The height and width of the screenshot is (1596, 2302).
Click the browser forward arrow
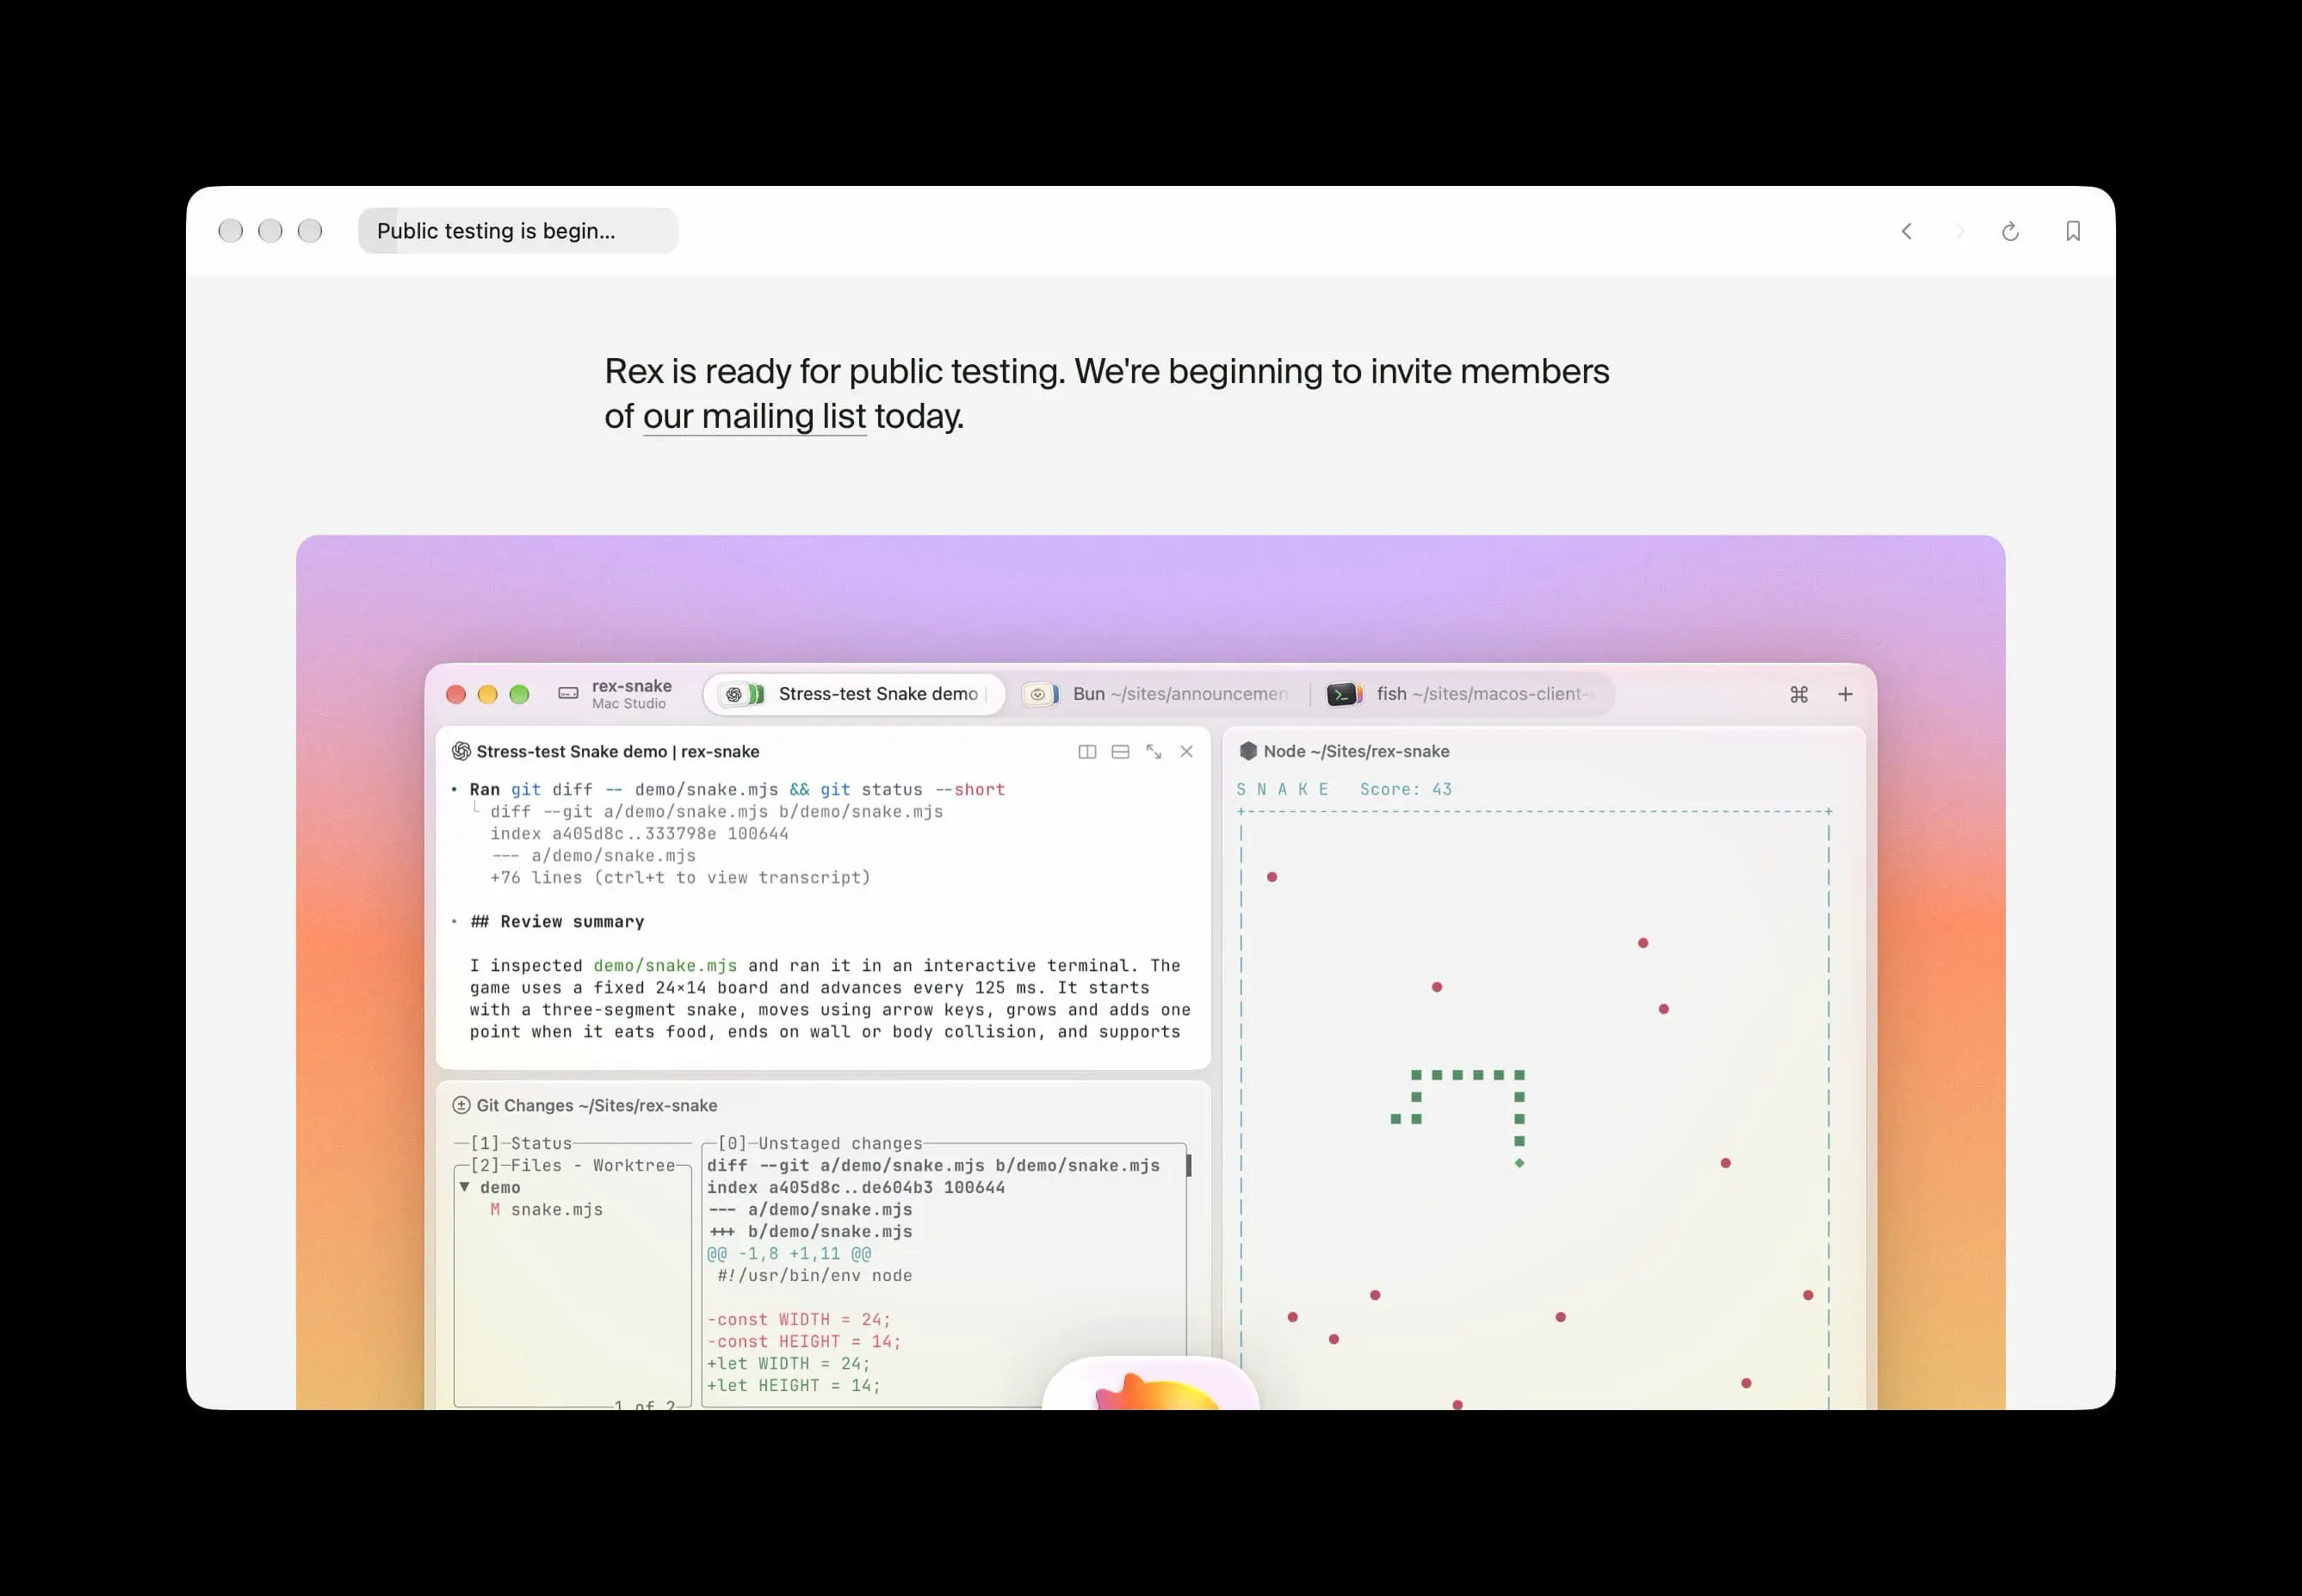click(x=1959, y=231)
